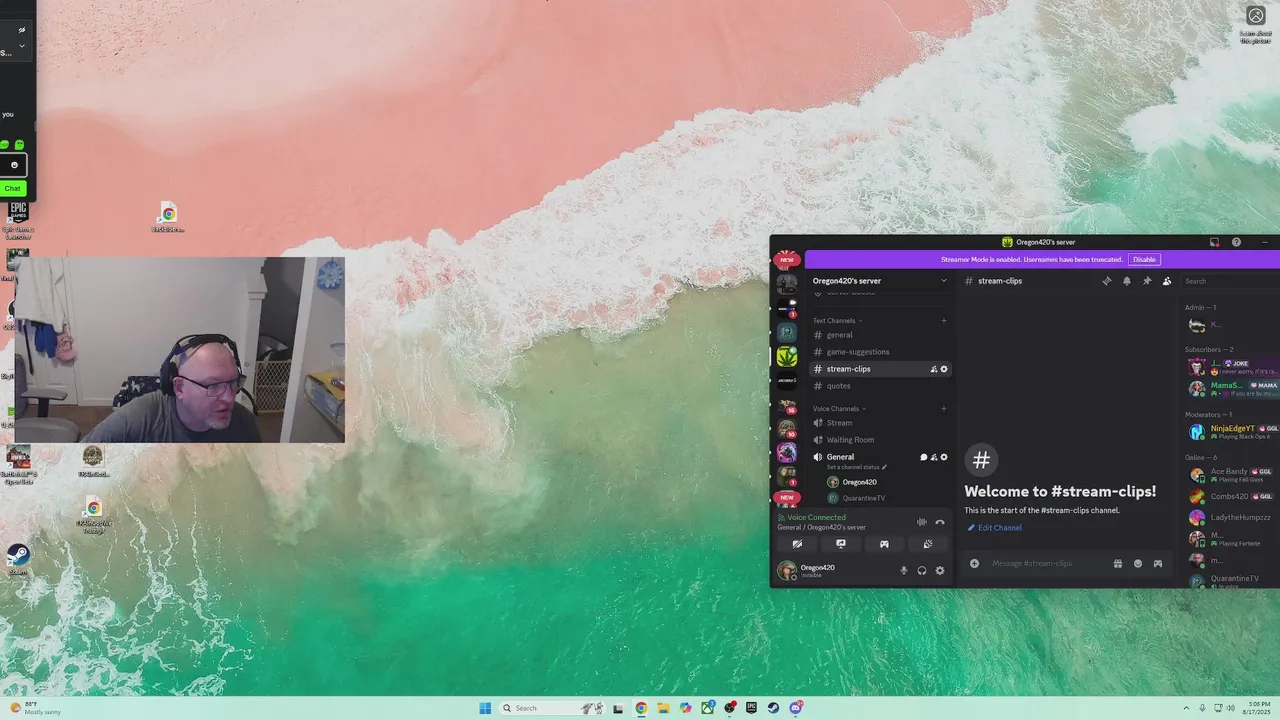Open the soundboard button
Viewport: 1280px width, 720px height.
[x=928, y=544]
